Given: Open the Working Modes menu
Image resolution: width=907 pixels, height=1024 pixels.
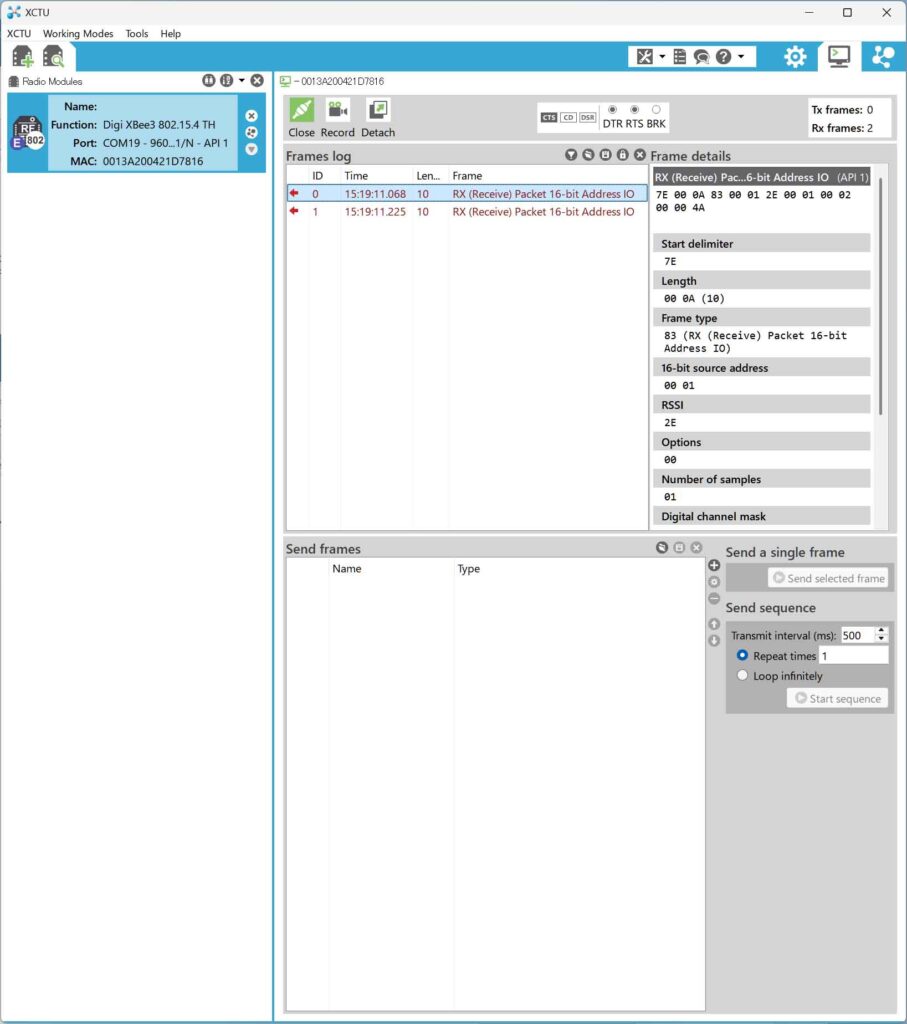Looking at the screenshot, I should [x=78, y=33].
